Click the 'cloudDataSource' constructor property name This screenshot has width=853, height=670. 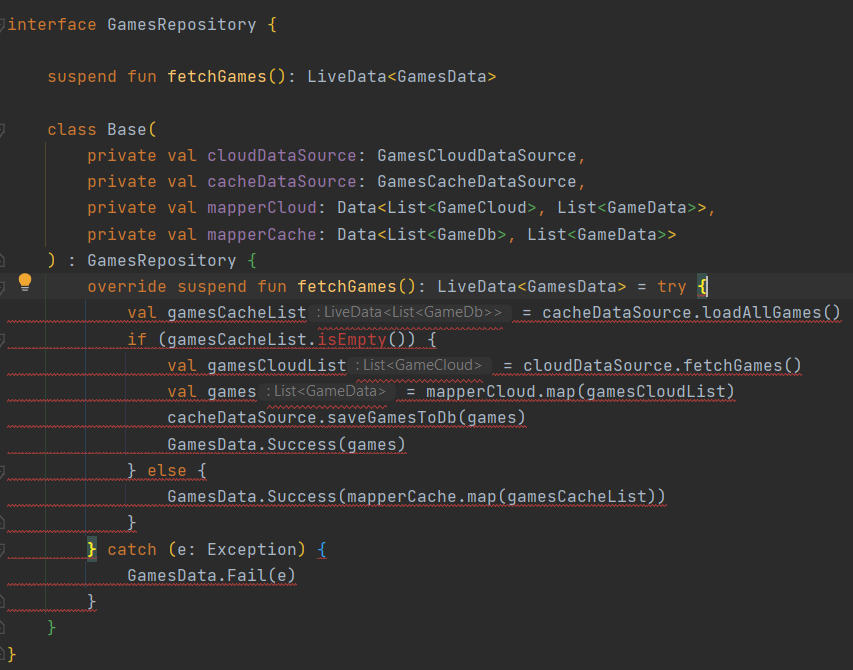282,156
